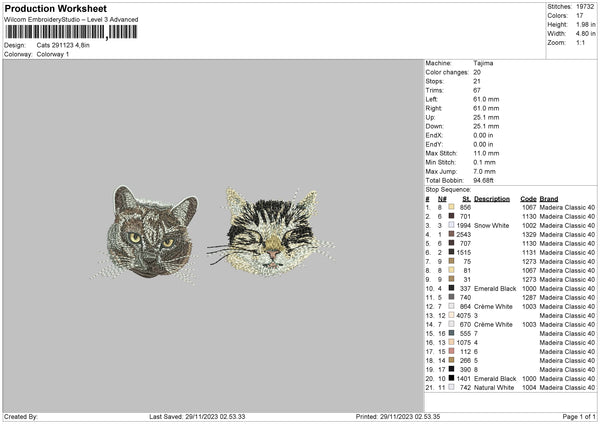Select the Snow White swatch in stop 3
This screenshot has width=600, height=424.
pyautogui.click(x=452, y=226)
